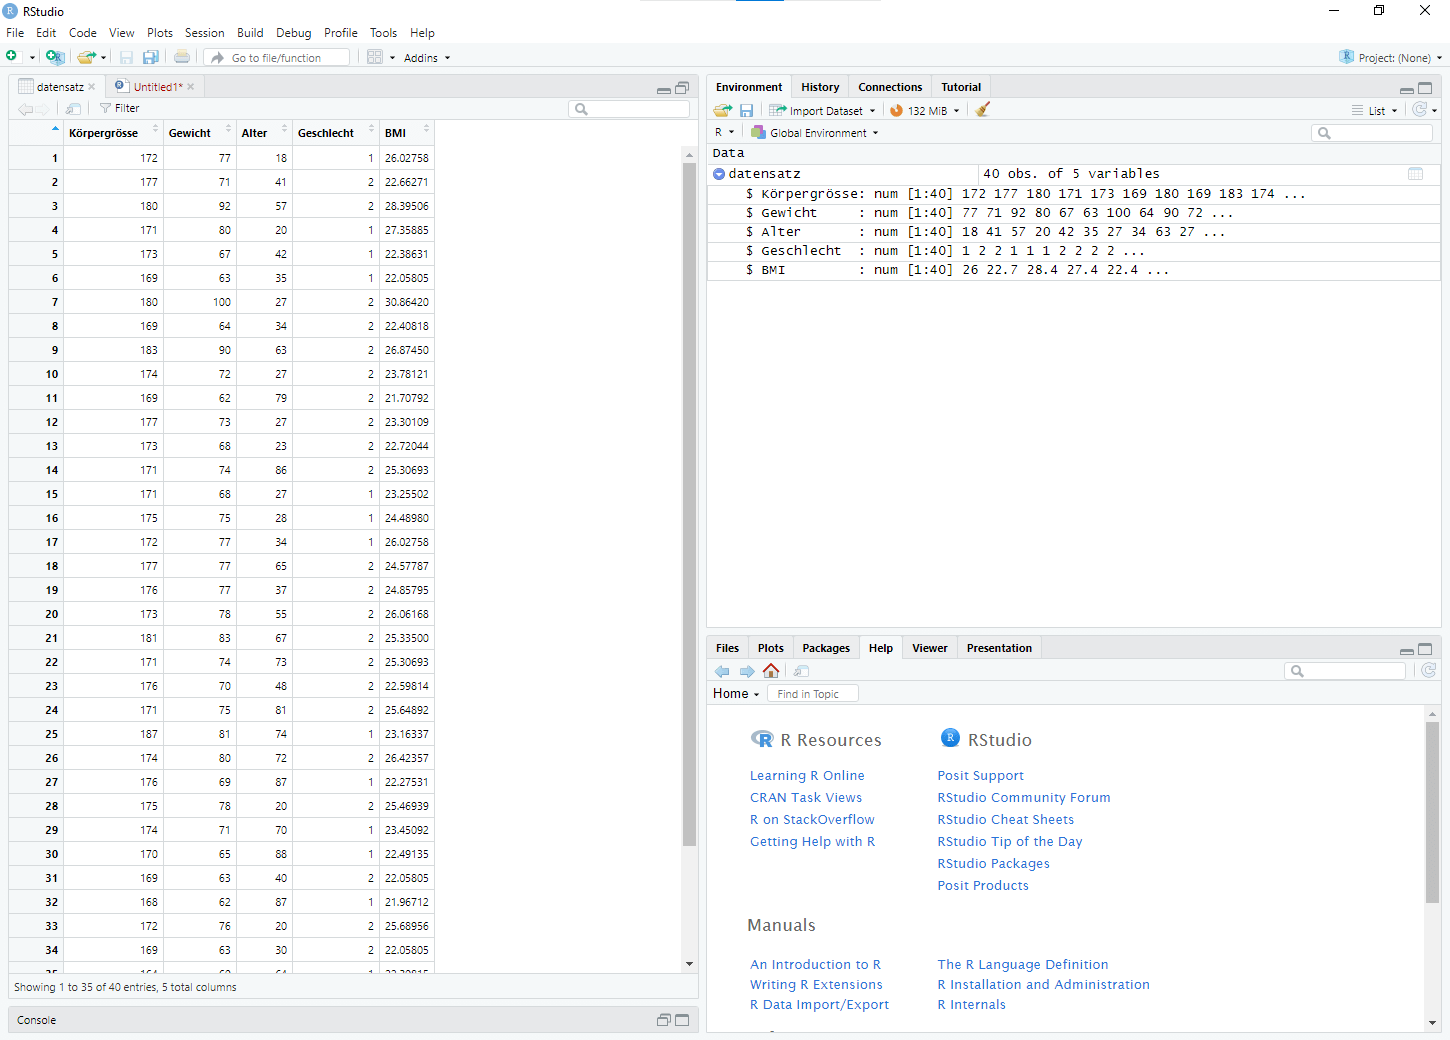The height and width of the screenshot is (1040, 1450).
Task: Maximize the Environment pane
Action: (1425, 88)
